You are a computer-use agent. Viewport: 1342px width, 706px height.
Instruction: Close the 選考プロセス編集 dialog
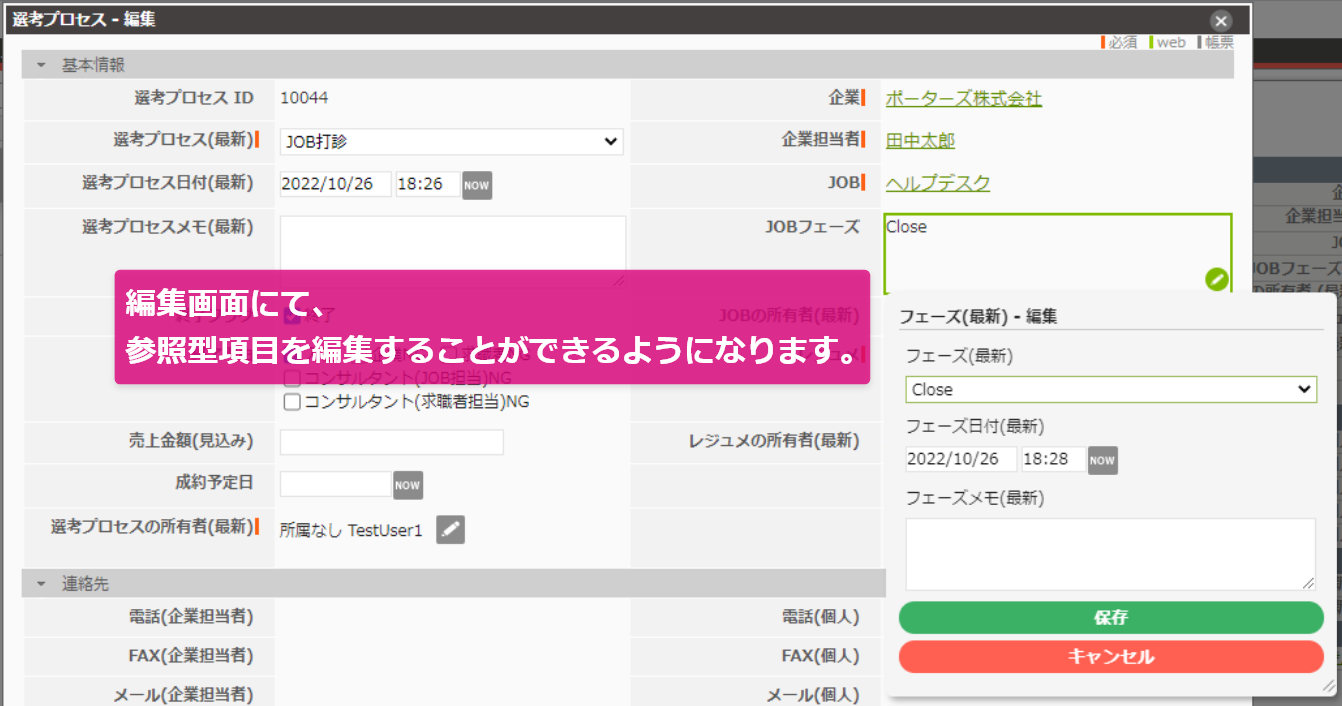[1220, 21]
